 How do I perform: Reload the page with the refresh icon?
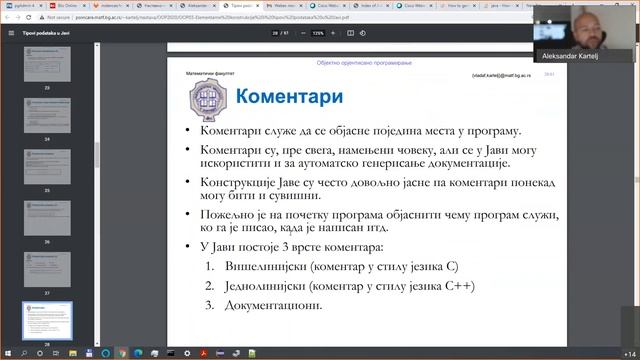coord(29,18)
